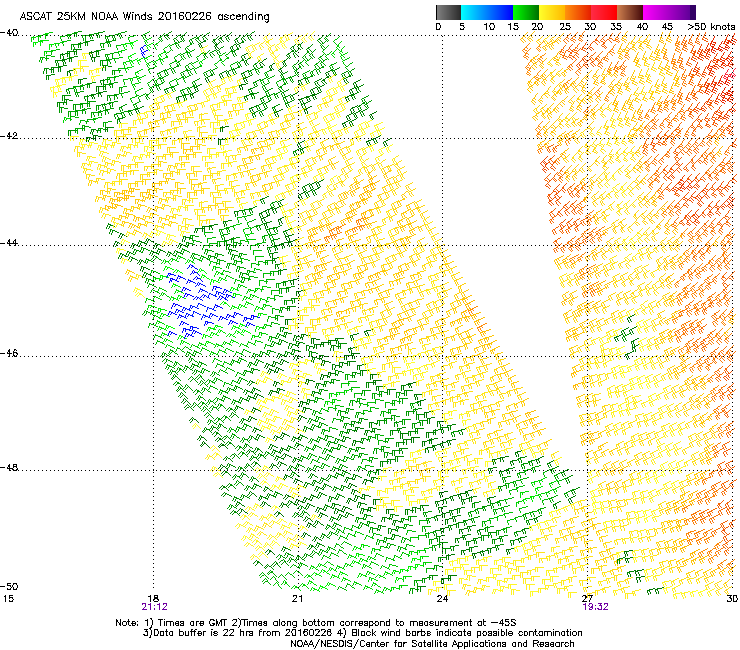
Task: Click the NOAA/NESDIS credit line
Action: 432,644
